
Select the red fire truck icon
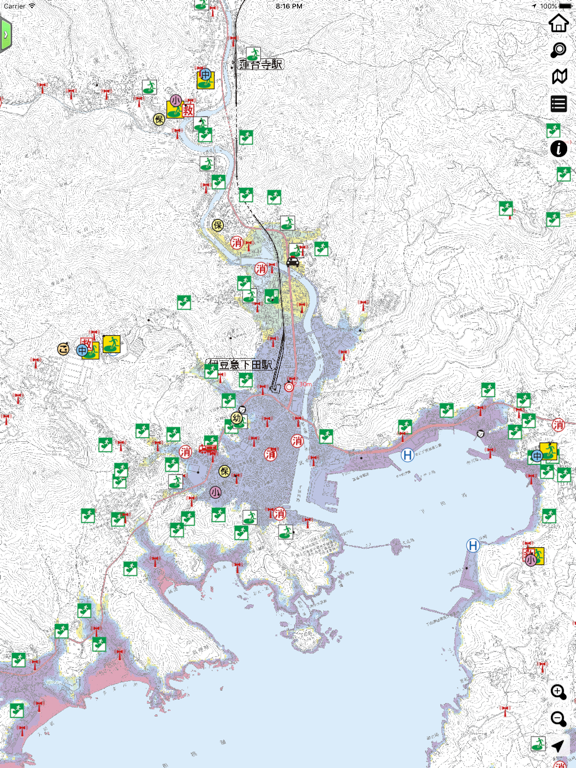(x=208, y=449)
